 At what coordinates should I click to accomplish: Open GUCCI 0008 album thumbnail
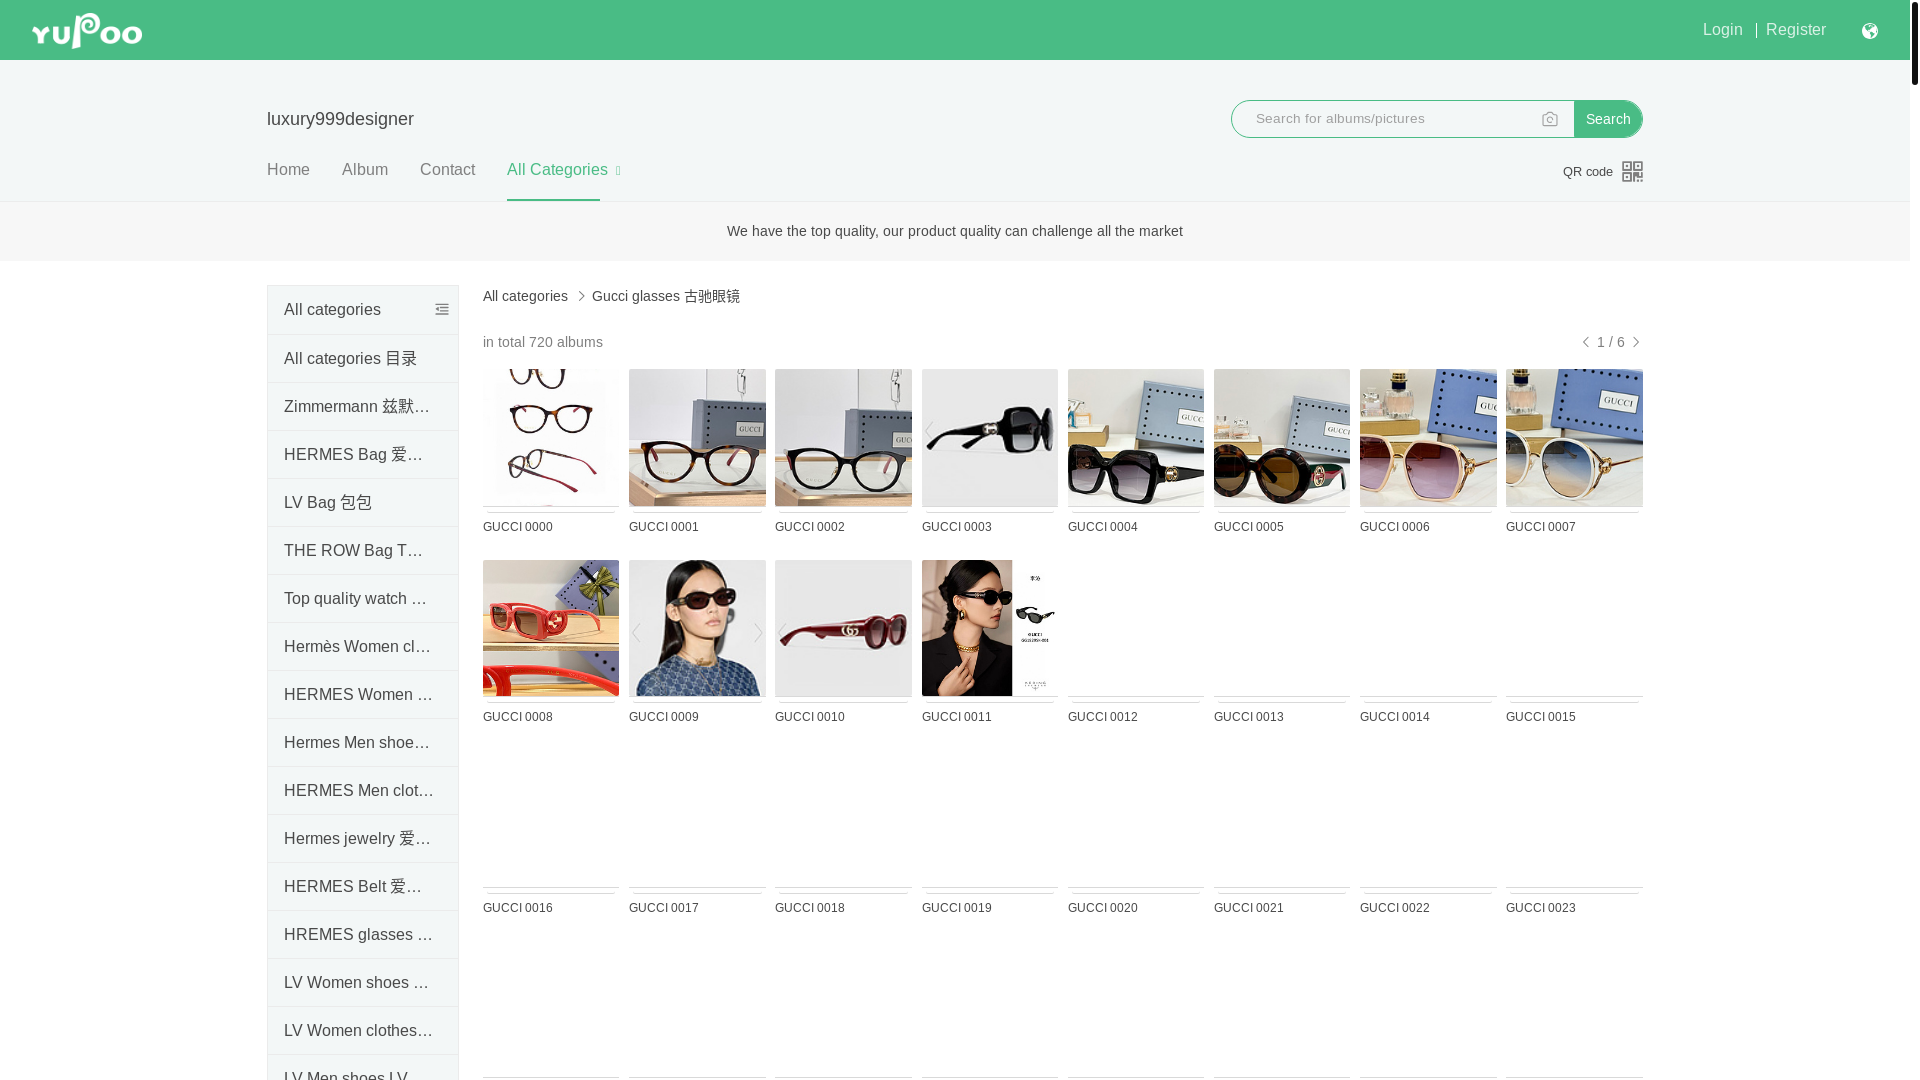[x=551, y=628]
